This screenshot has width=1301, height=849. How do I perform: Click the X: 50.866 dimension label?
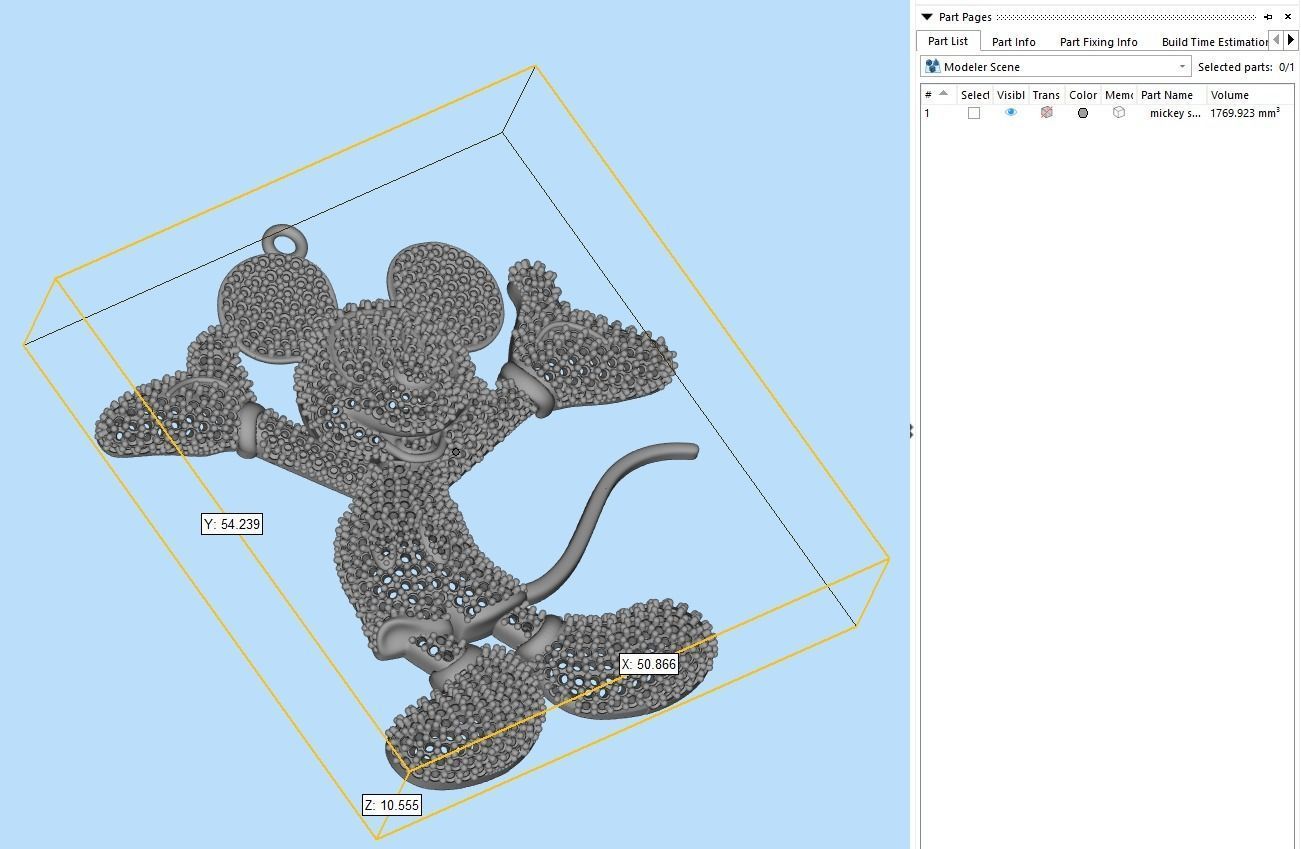(648, 664)
